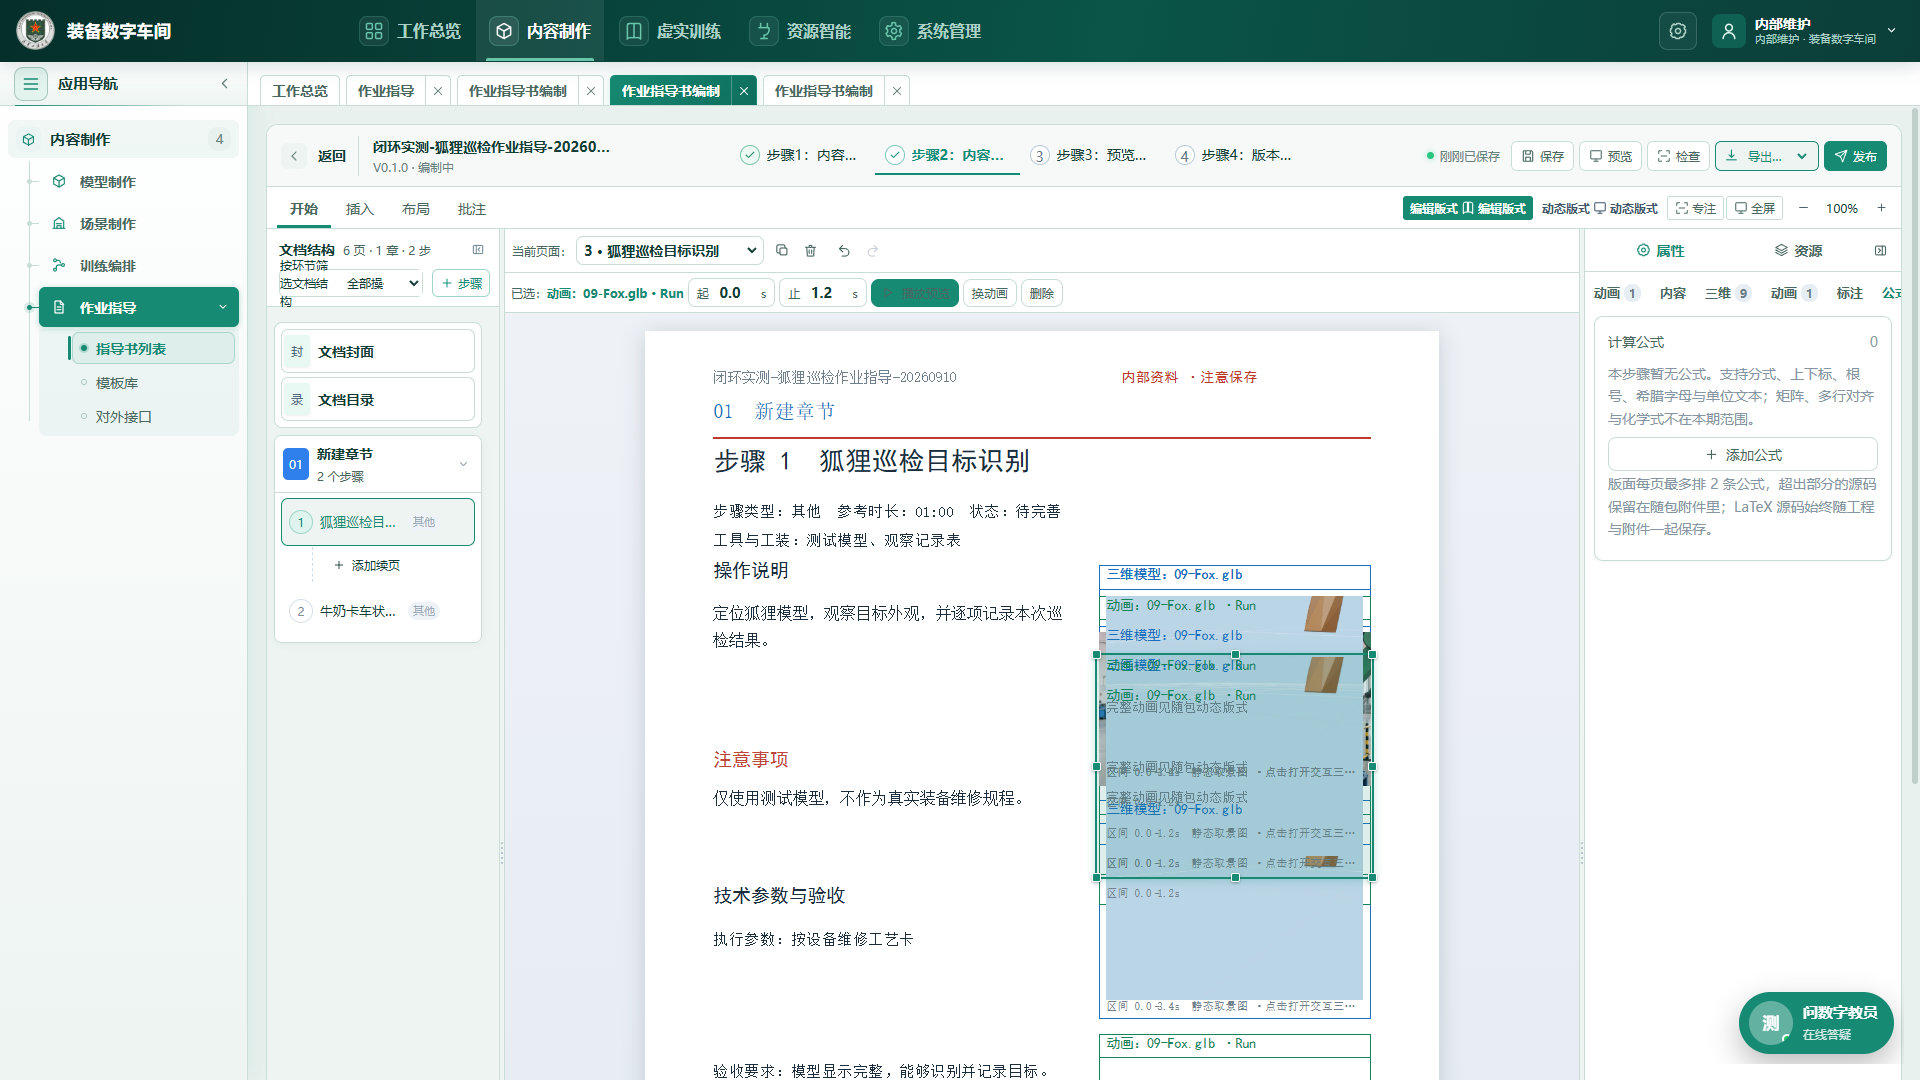Click the 发布 publish button
The width and height of the screenshot is (1920, 1080).
(x=1855, y=156)
